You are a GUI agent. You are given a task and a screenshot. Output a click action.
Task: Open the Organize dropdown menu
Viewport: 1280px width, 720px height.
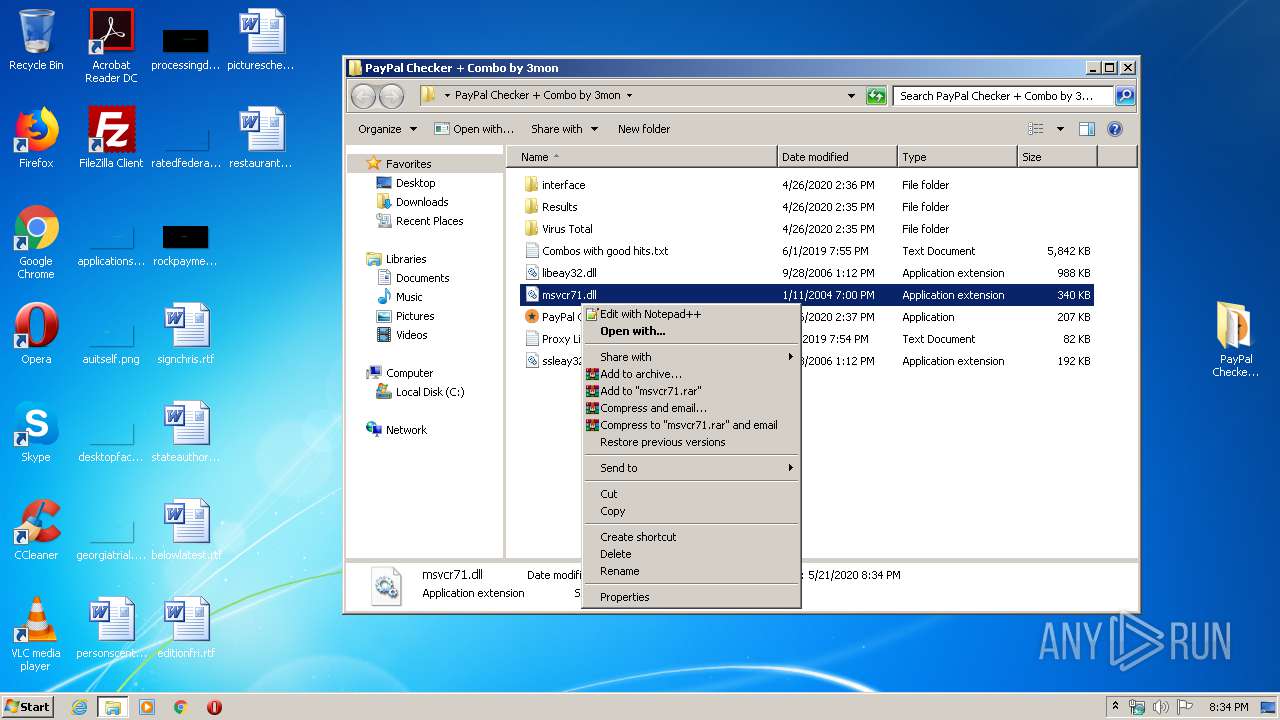[387, 129]
